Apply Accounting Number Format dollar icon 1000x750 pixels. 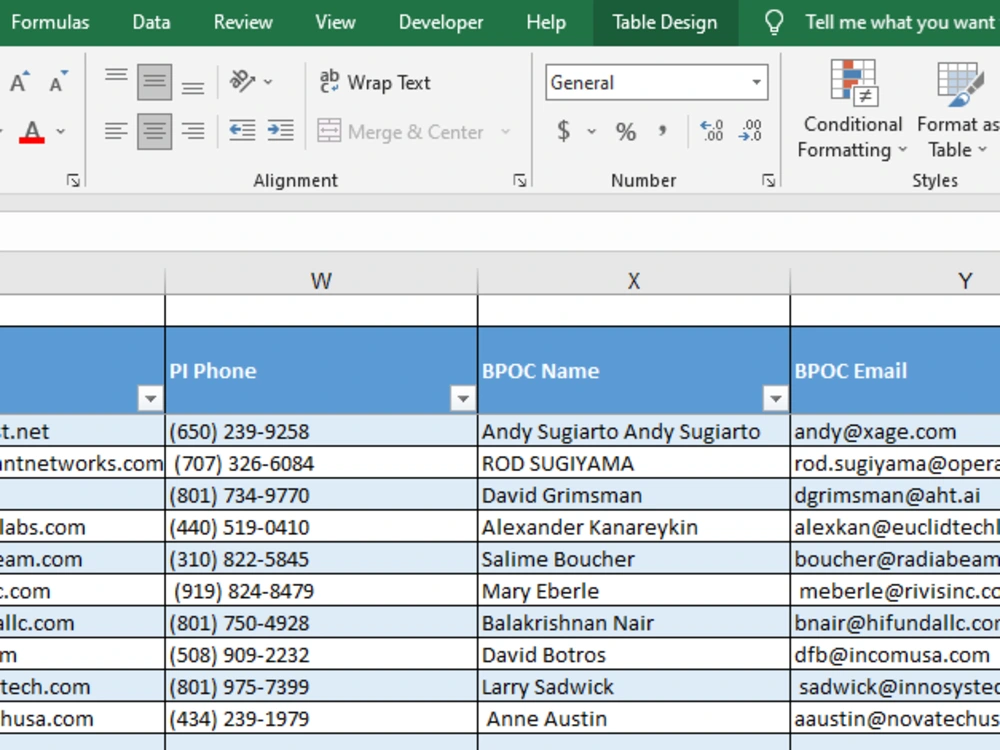pos(563,131)
